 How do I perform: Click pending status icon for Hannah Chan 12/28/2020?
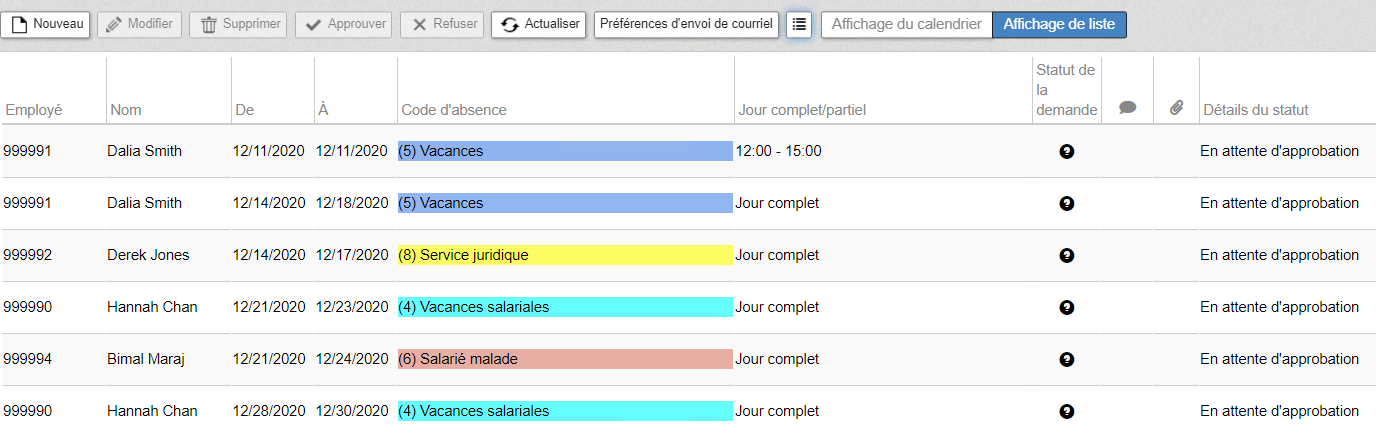click(1066, 412)
